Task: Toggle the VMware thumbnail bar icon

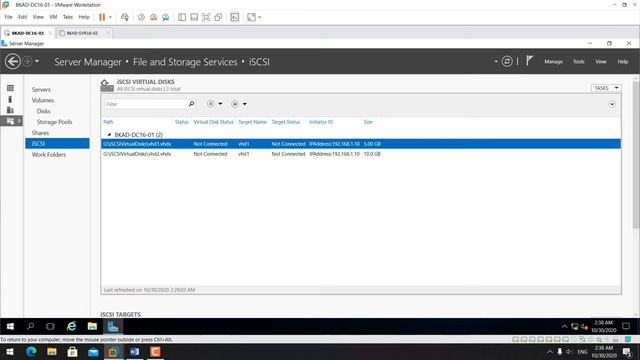Action: pos(194,17)
